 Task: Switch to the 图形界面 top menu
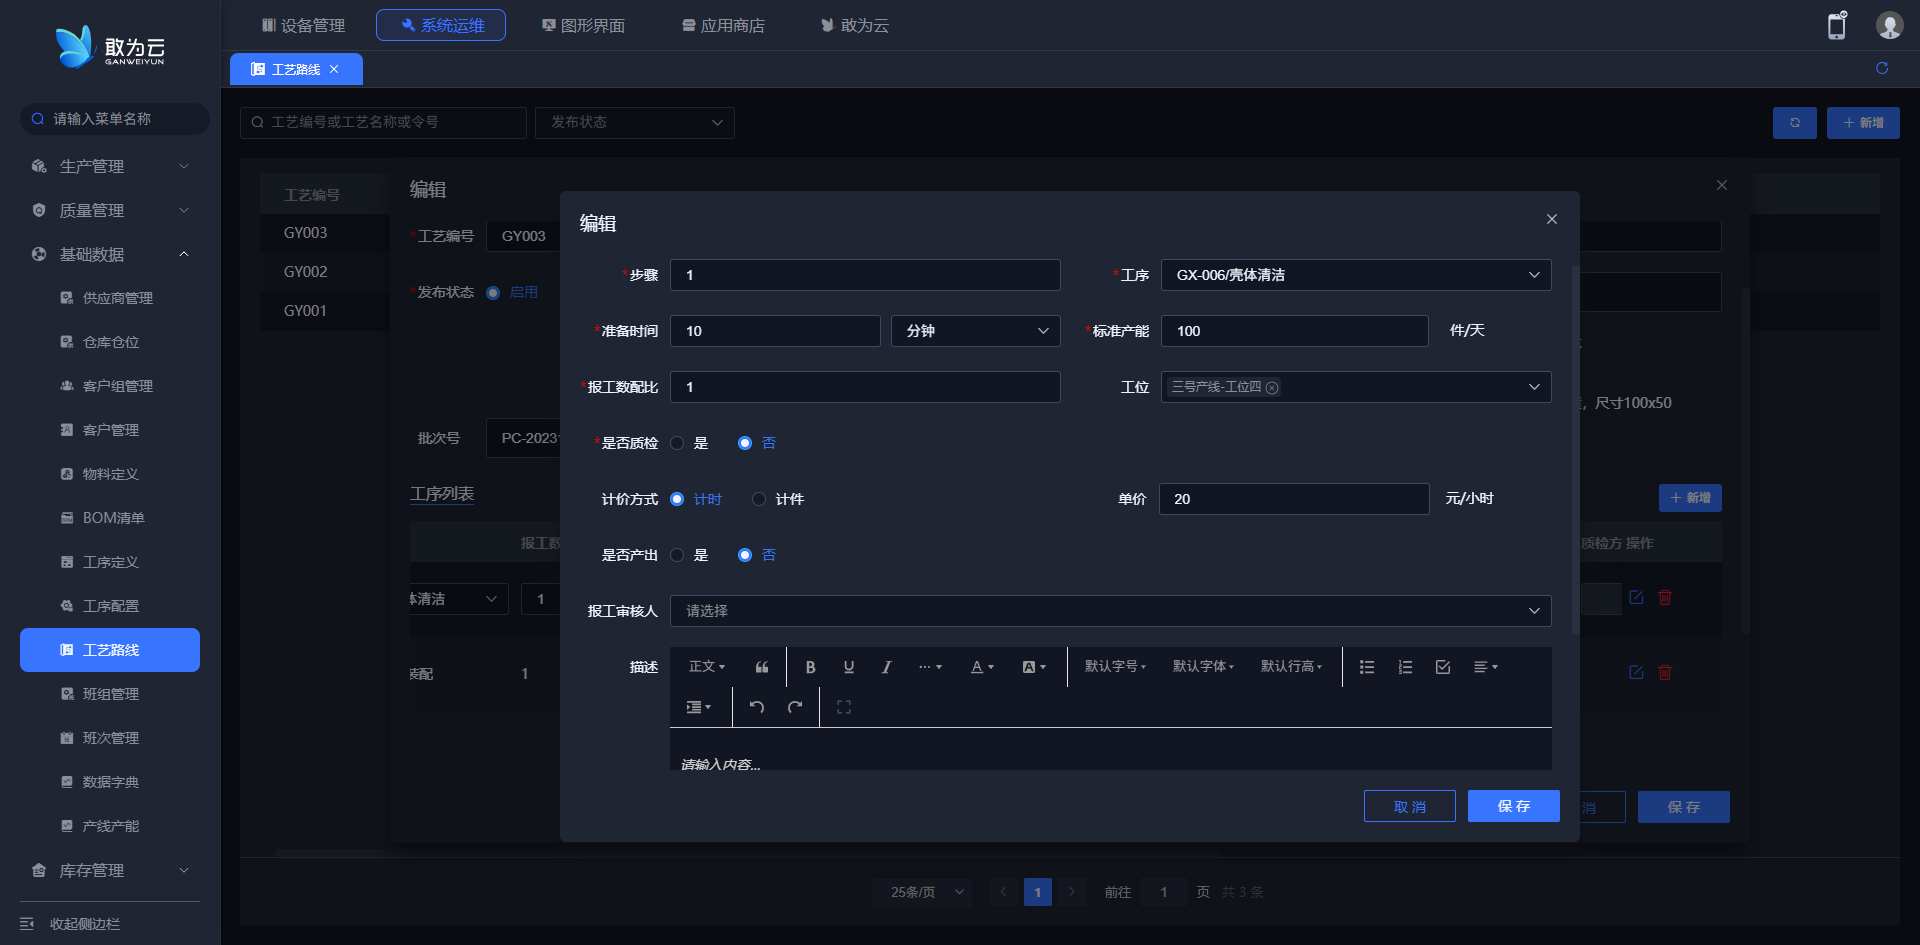(583, 25)
